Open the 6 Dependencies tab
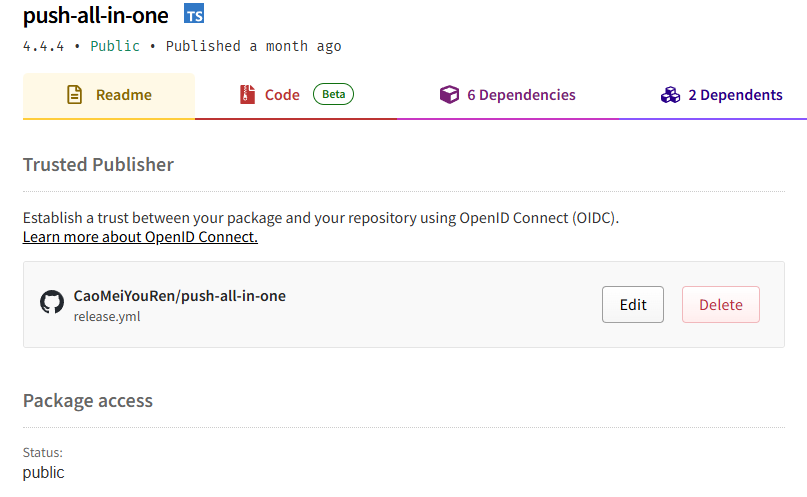The height and width of the screenshot is (497, 807). (x=507, y=96)
